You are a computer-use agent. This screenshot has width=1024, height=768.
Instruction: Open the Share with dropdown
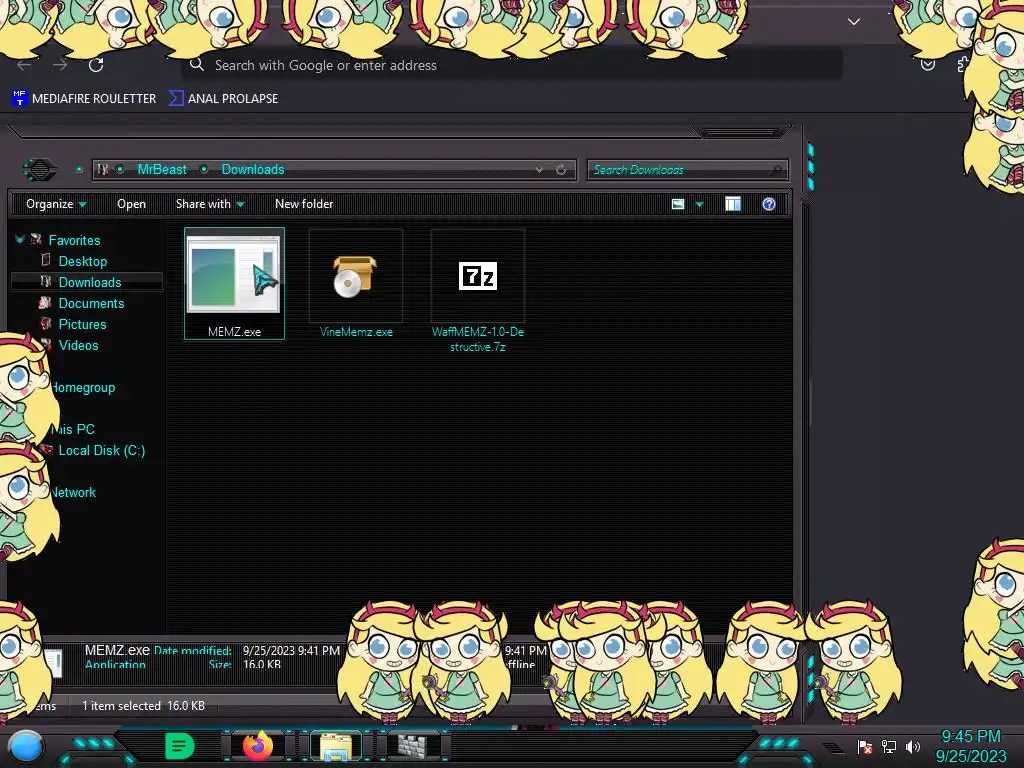pos(210,204)
